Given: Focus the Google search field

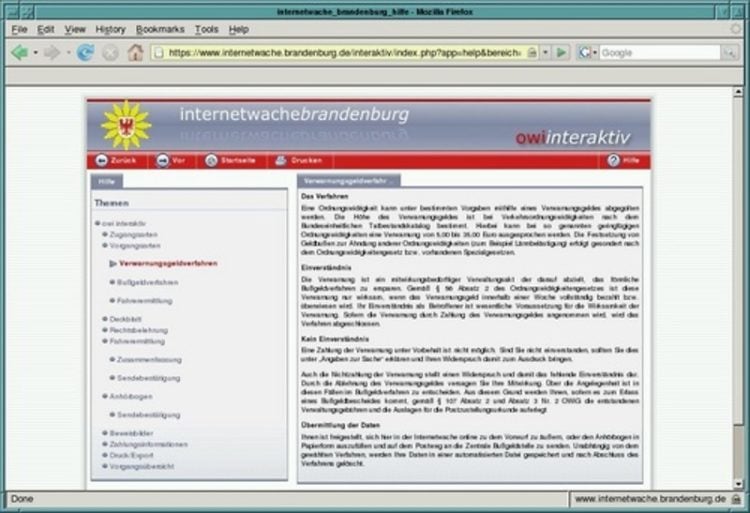Looking at the screenshot, I should [x=660, y=53].
